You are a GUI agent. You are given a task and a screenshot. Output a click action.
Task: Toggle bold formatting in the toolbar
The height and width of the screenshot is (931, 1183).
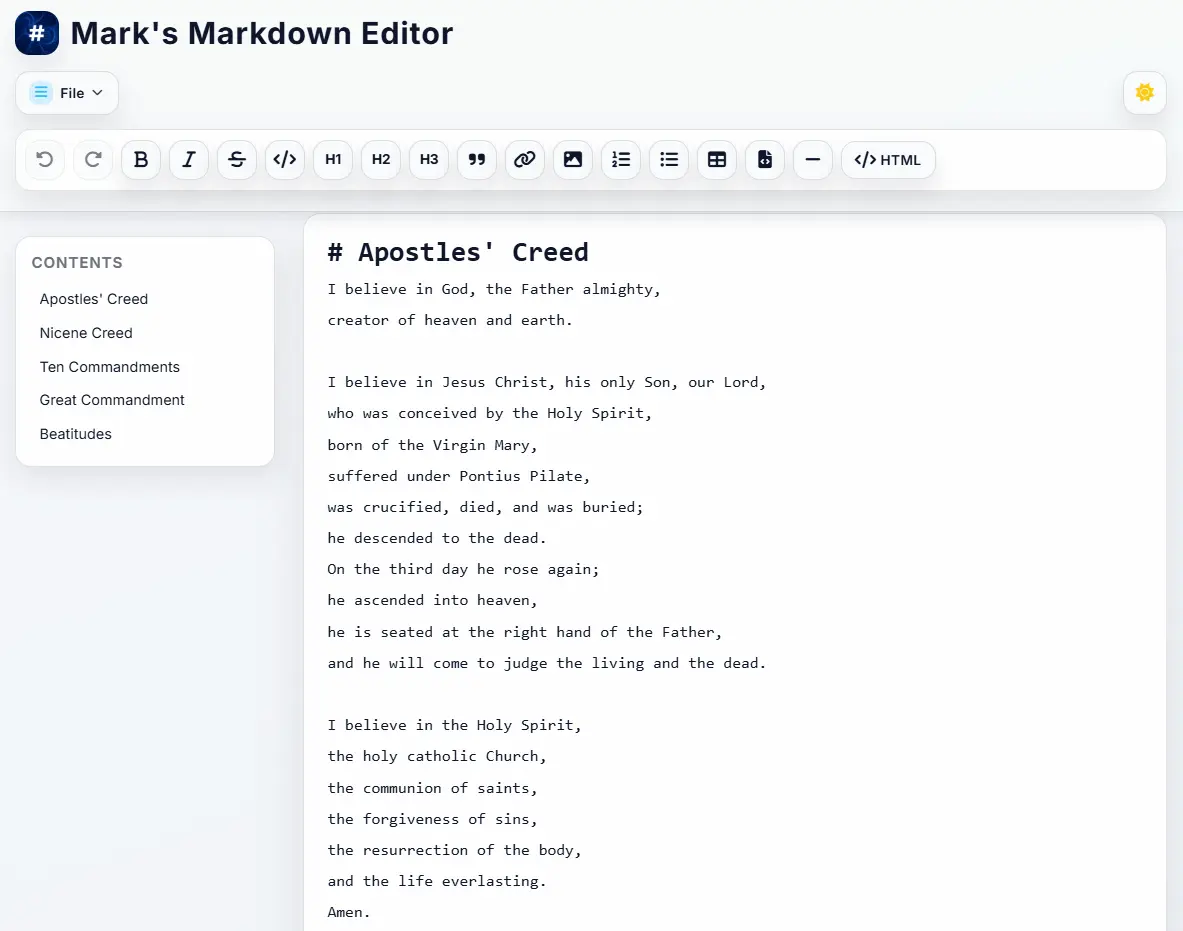(140, 160)
